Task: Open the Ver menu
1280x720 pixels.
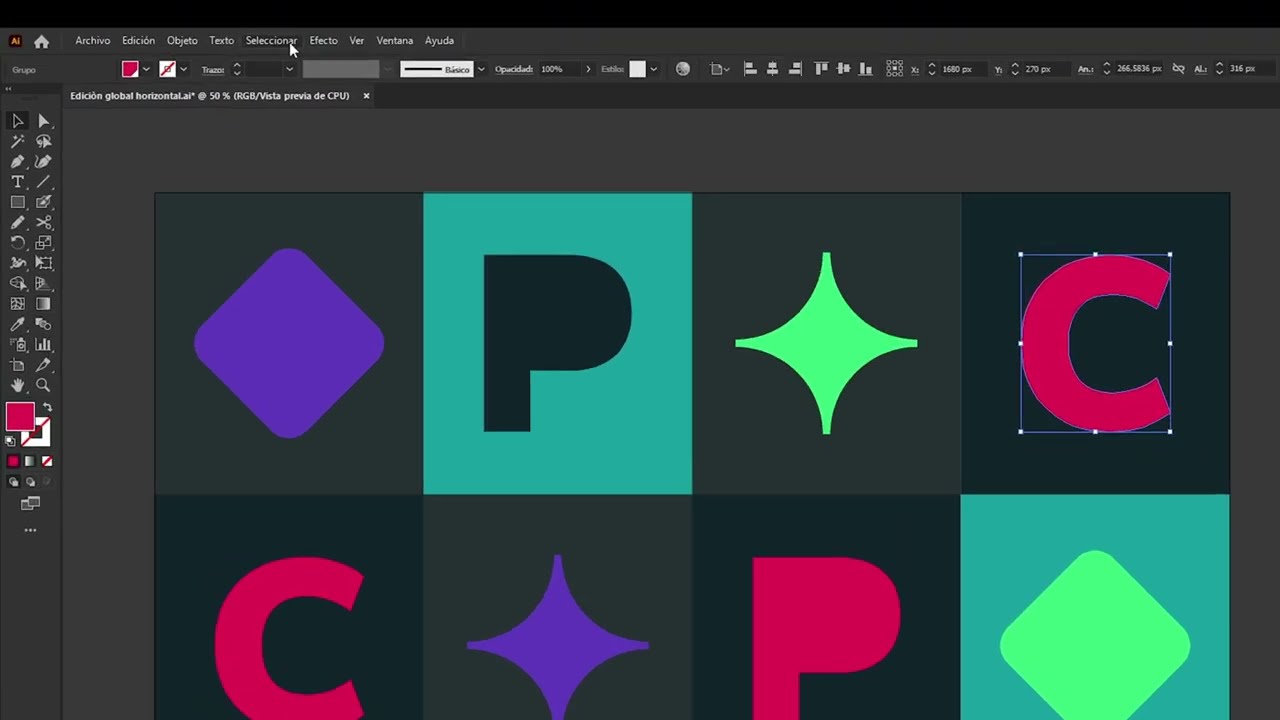Action: pos(356,41)
